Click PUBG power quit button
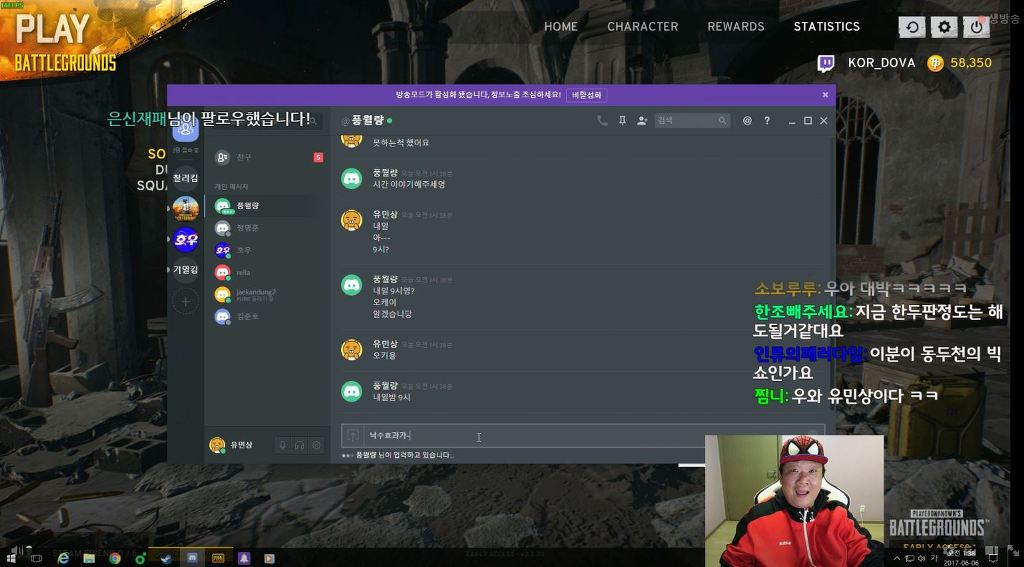The width and height of the screenshot is (1024, 567). coord(976,27)
